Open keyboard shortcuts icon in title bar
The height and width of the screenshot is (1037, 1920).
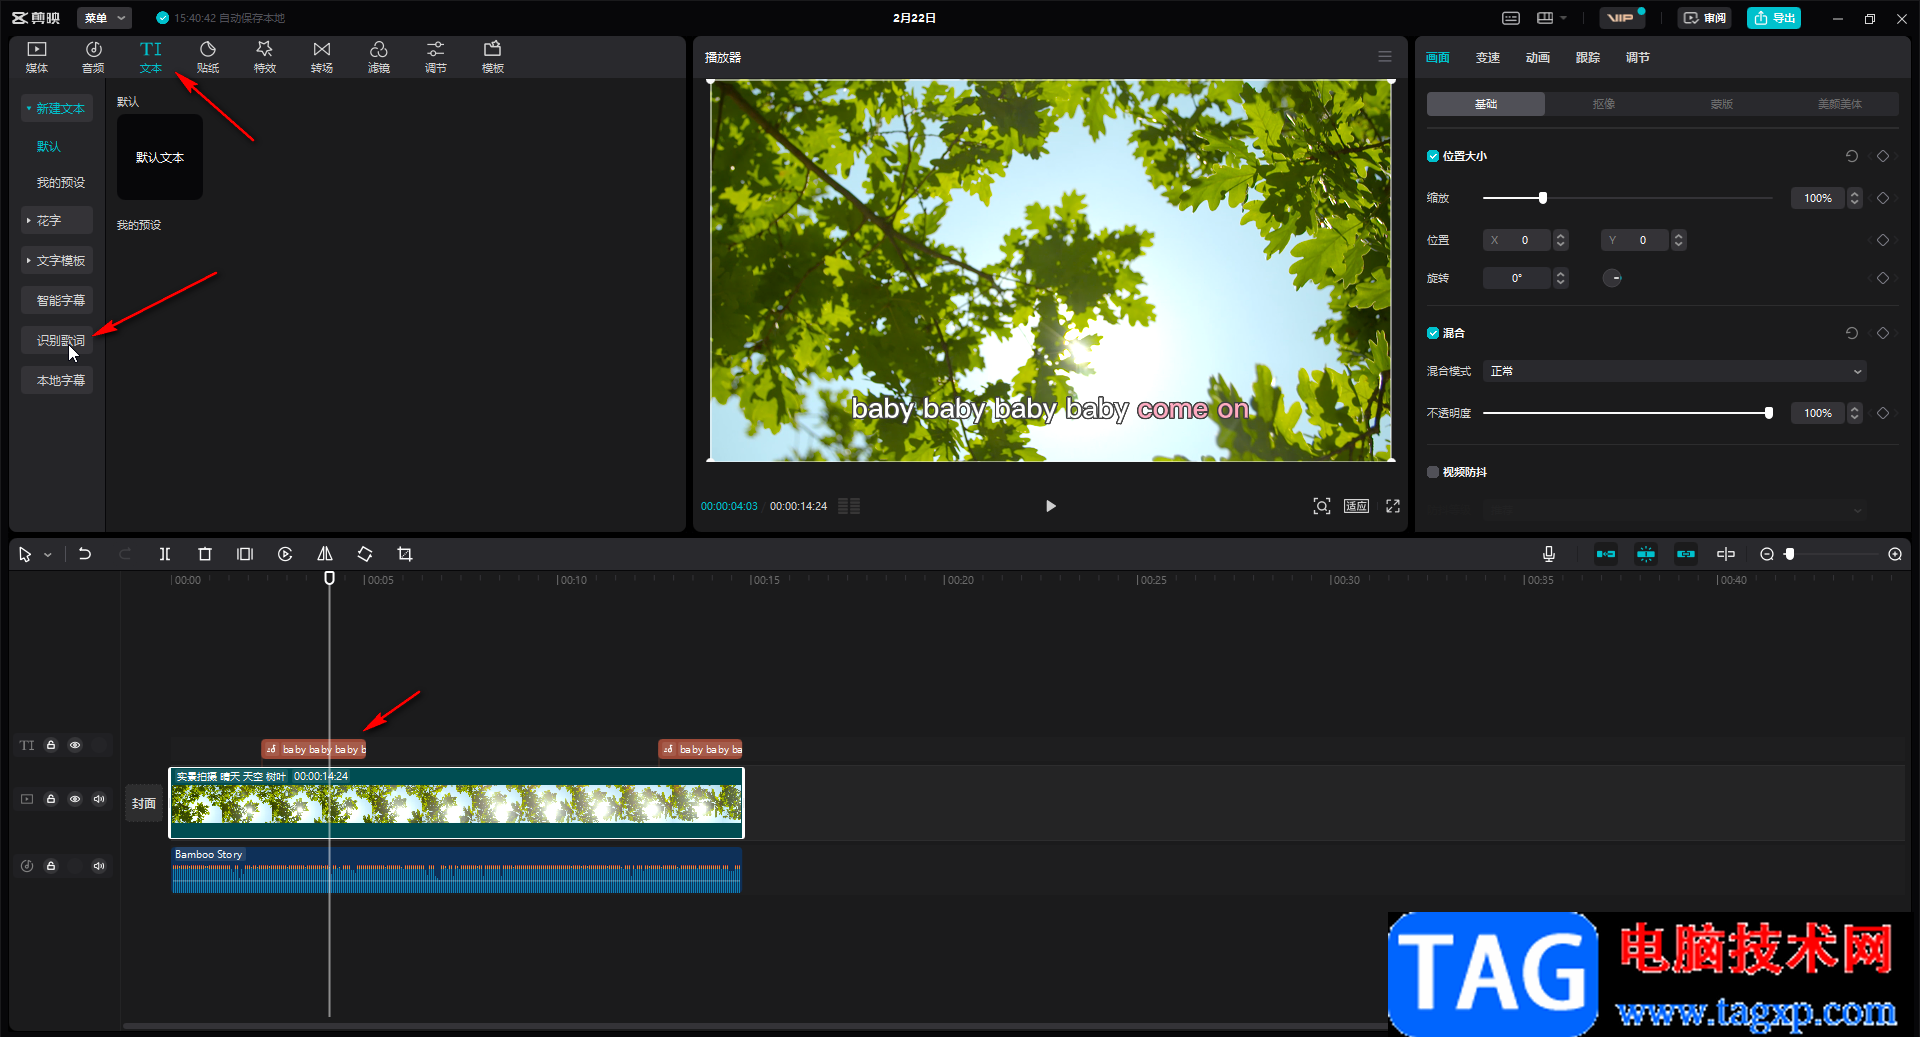[x=1511, y=18]
